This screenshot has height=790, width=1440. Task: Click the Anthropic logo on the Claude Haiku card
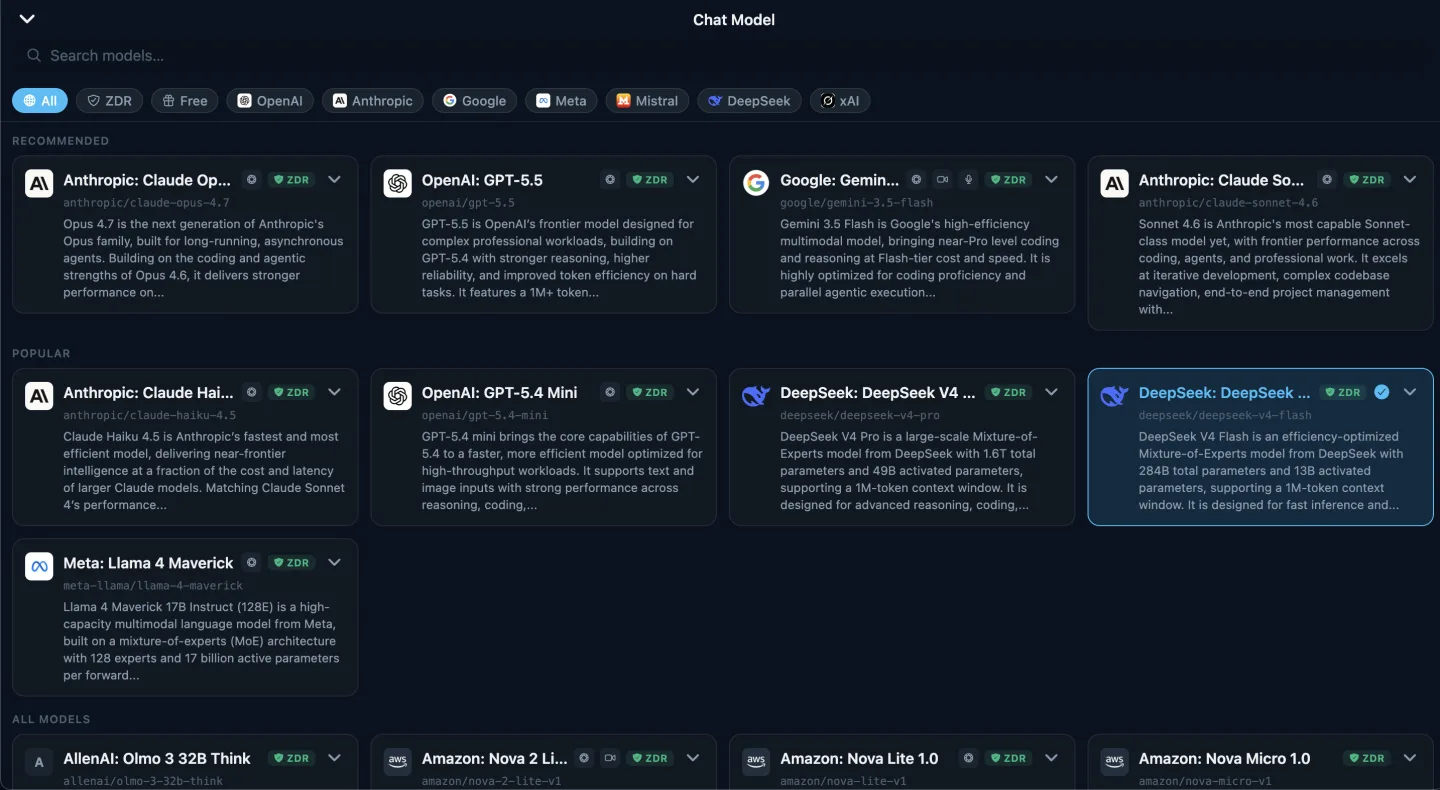coord(39,396)
